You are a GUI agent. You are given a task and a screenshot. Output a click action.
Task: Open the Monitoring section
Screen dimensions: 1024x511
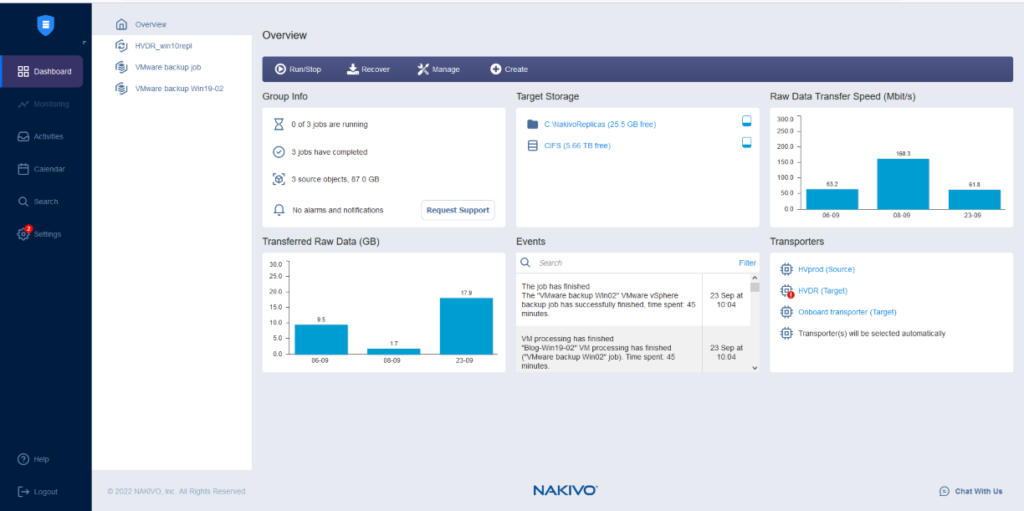(42, 104)
